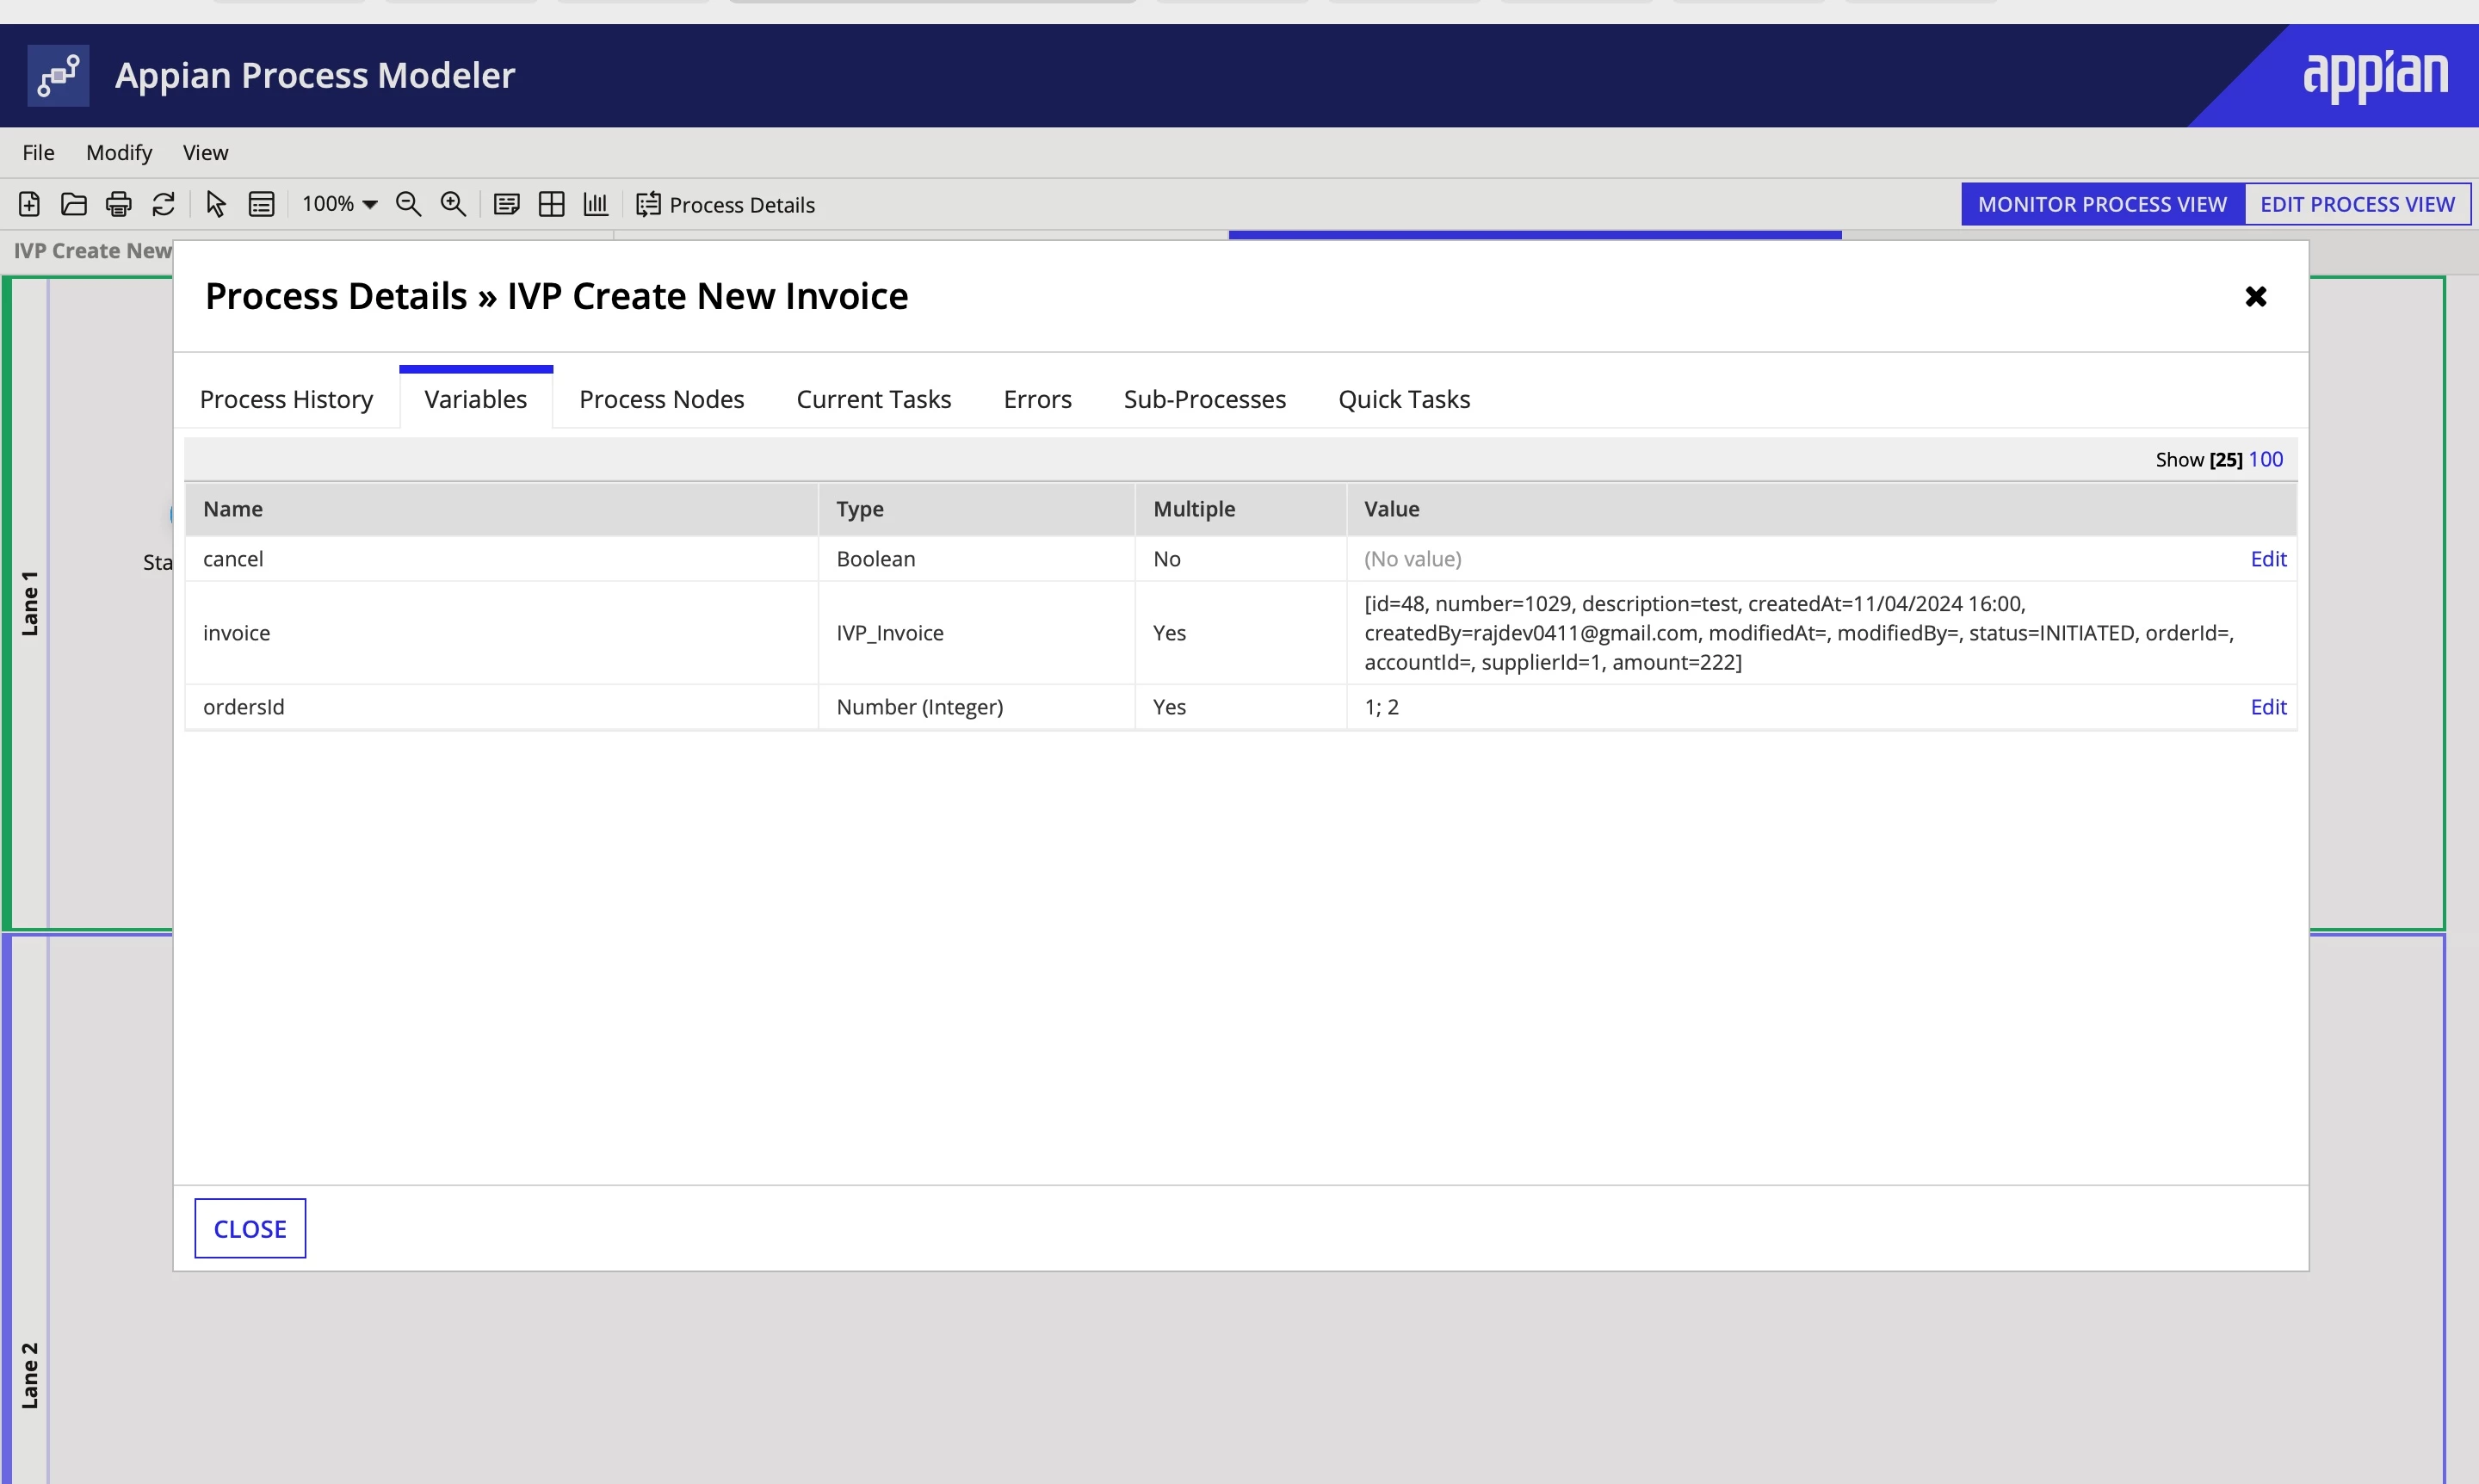The width and height of the screenshot is (2479, 1484).
Task: Click the Lane 2 label
Action: [x=29, y=1375]
